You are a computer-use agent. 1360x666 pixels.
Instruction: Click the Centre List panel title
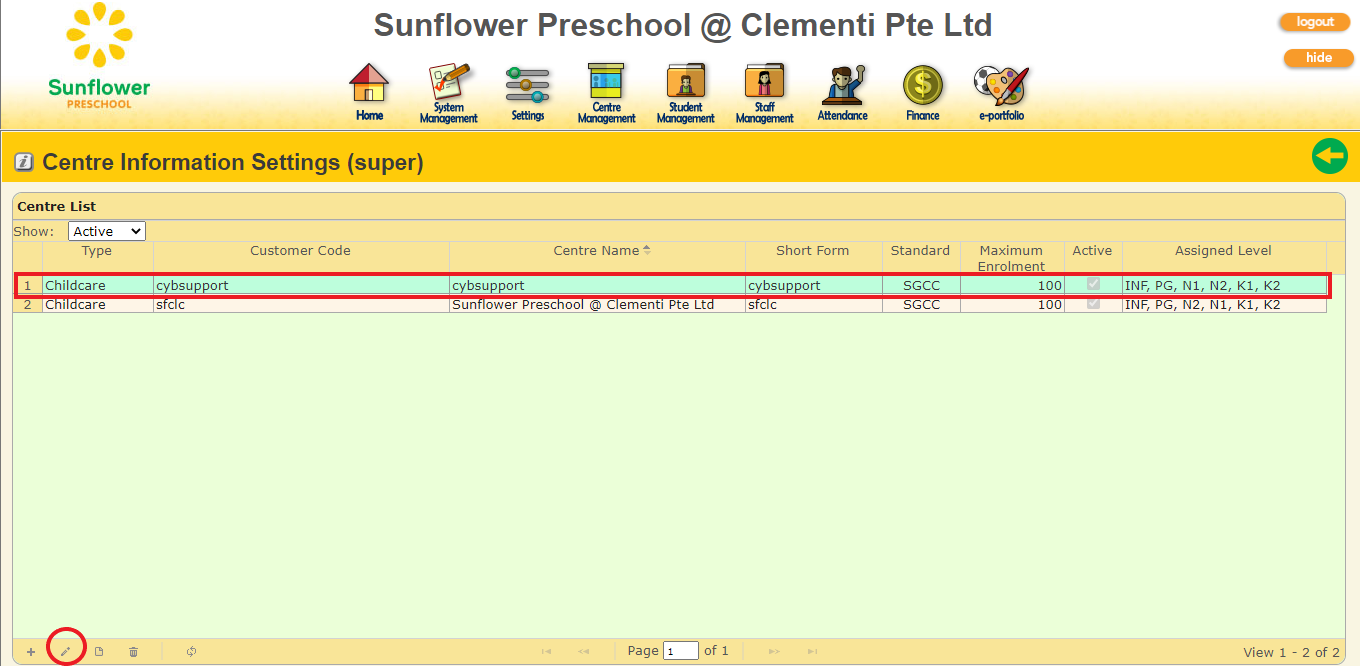[57, 206]
